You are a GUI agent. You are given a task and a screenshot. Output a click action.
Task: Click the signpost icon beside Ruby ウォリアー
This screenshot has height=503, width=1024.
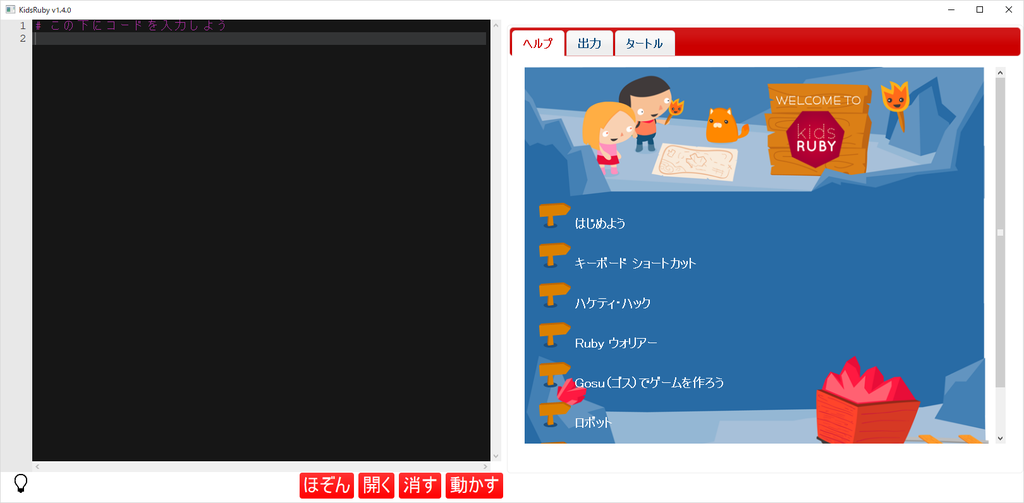coord(554,335)
